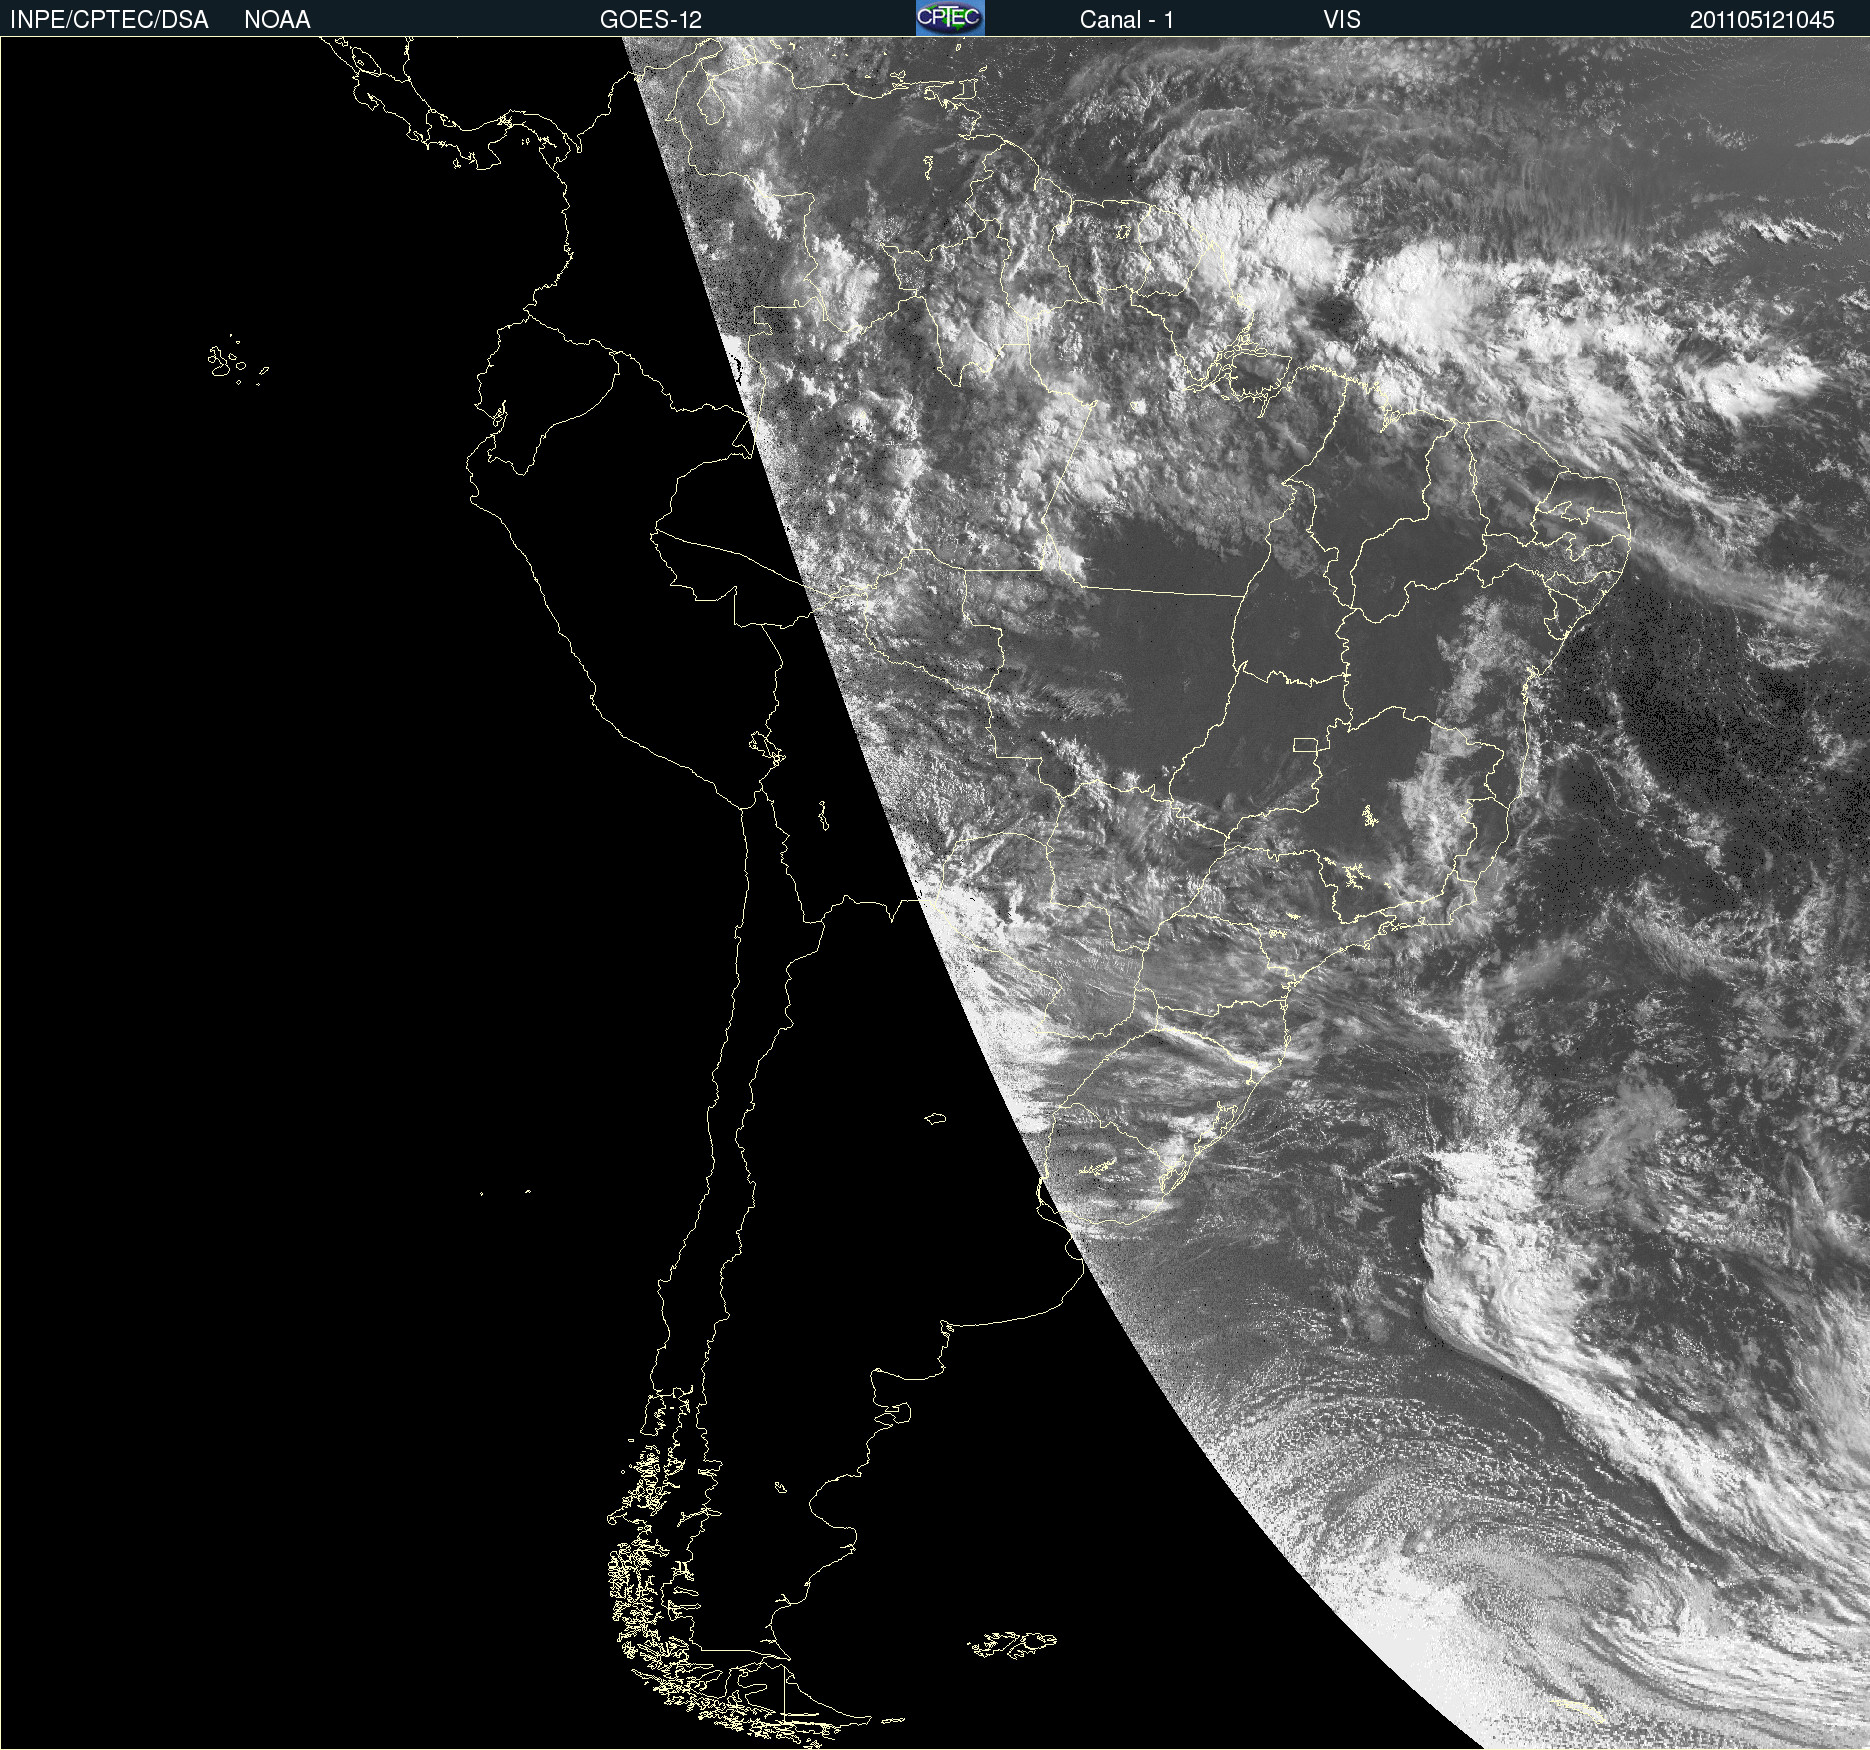Click the 201105121045 timestamp

click(x=1762, y=20)
